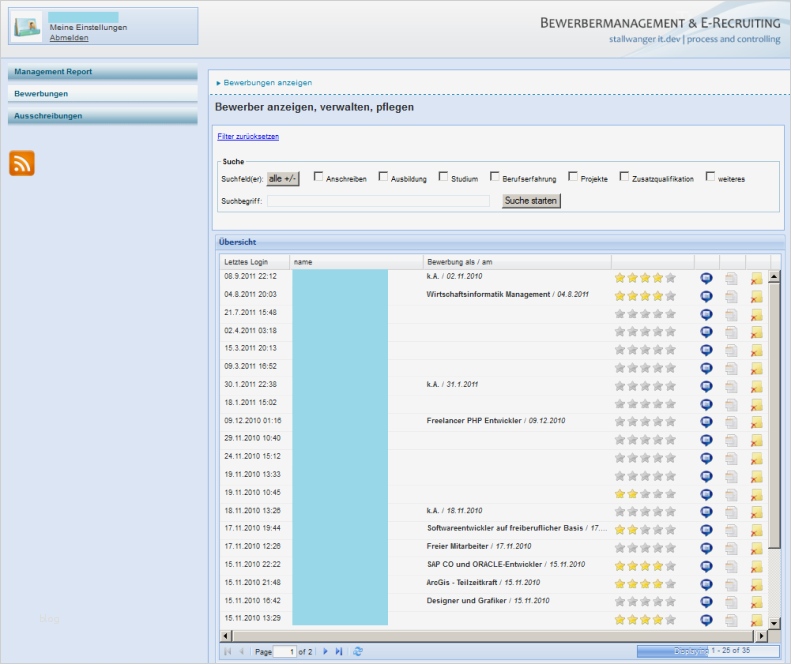Toggle the Zusatzqualifikation checkbox
This screenshot has width=791, height=664.
(624, 177)
